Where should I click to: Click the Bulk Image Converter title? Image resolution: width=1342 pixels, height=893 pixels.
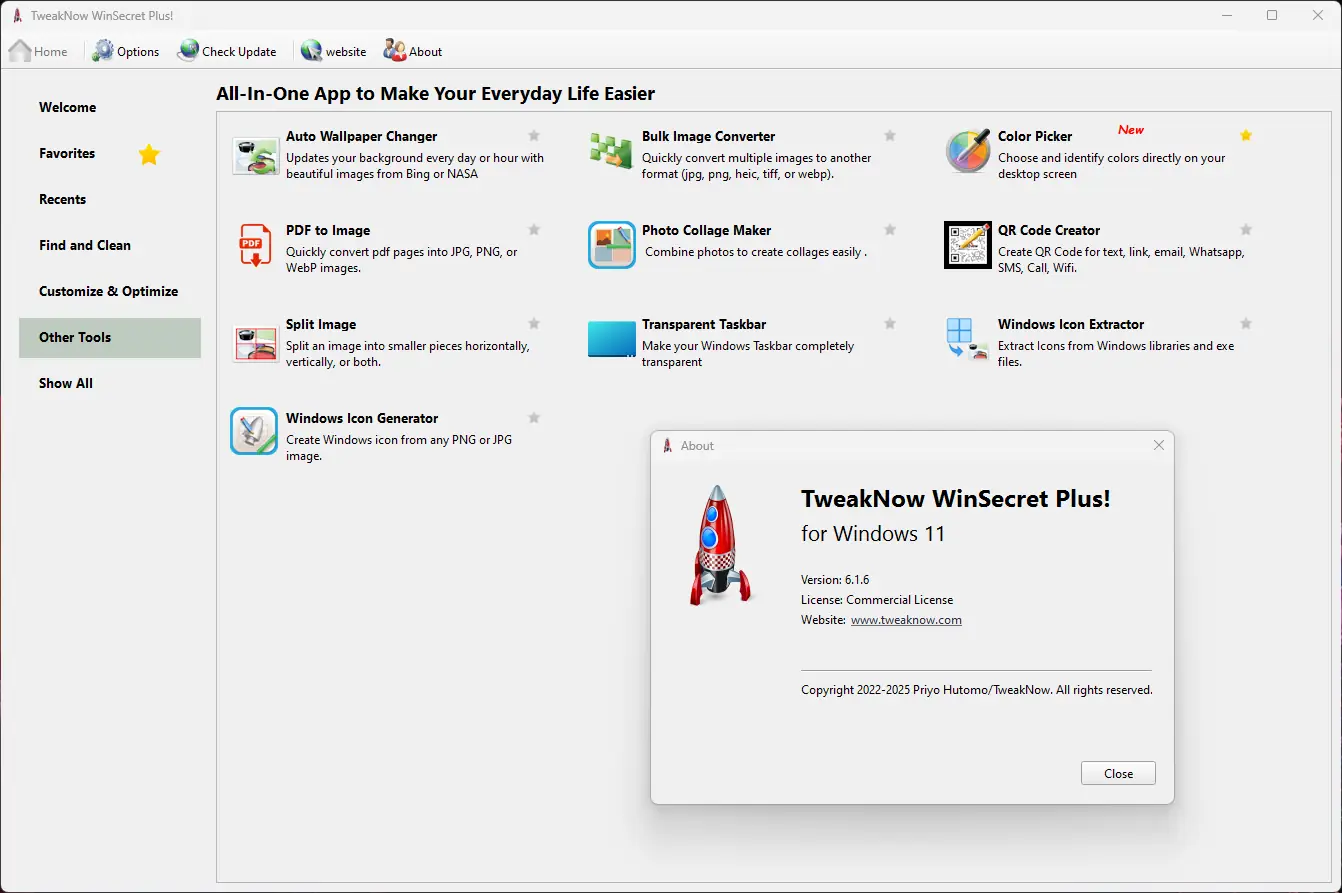(709, 136)
